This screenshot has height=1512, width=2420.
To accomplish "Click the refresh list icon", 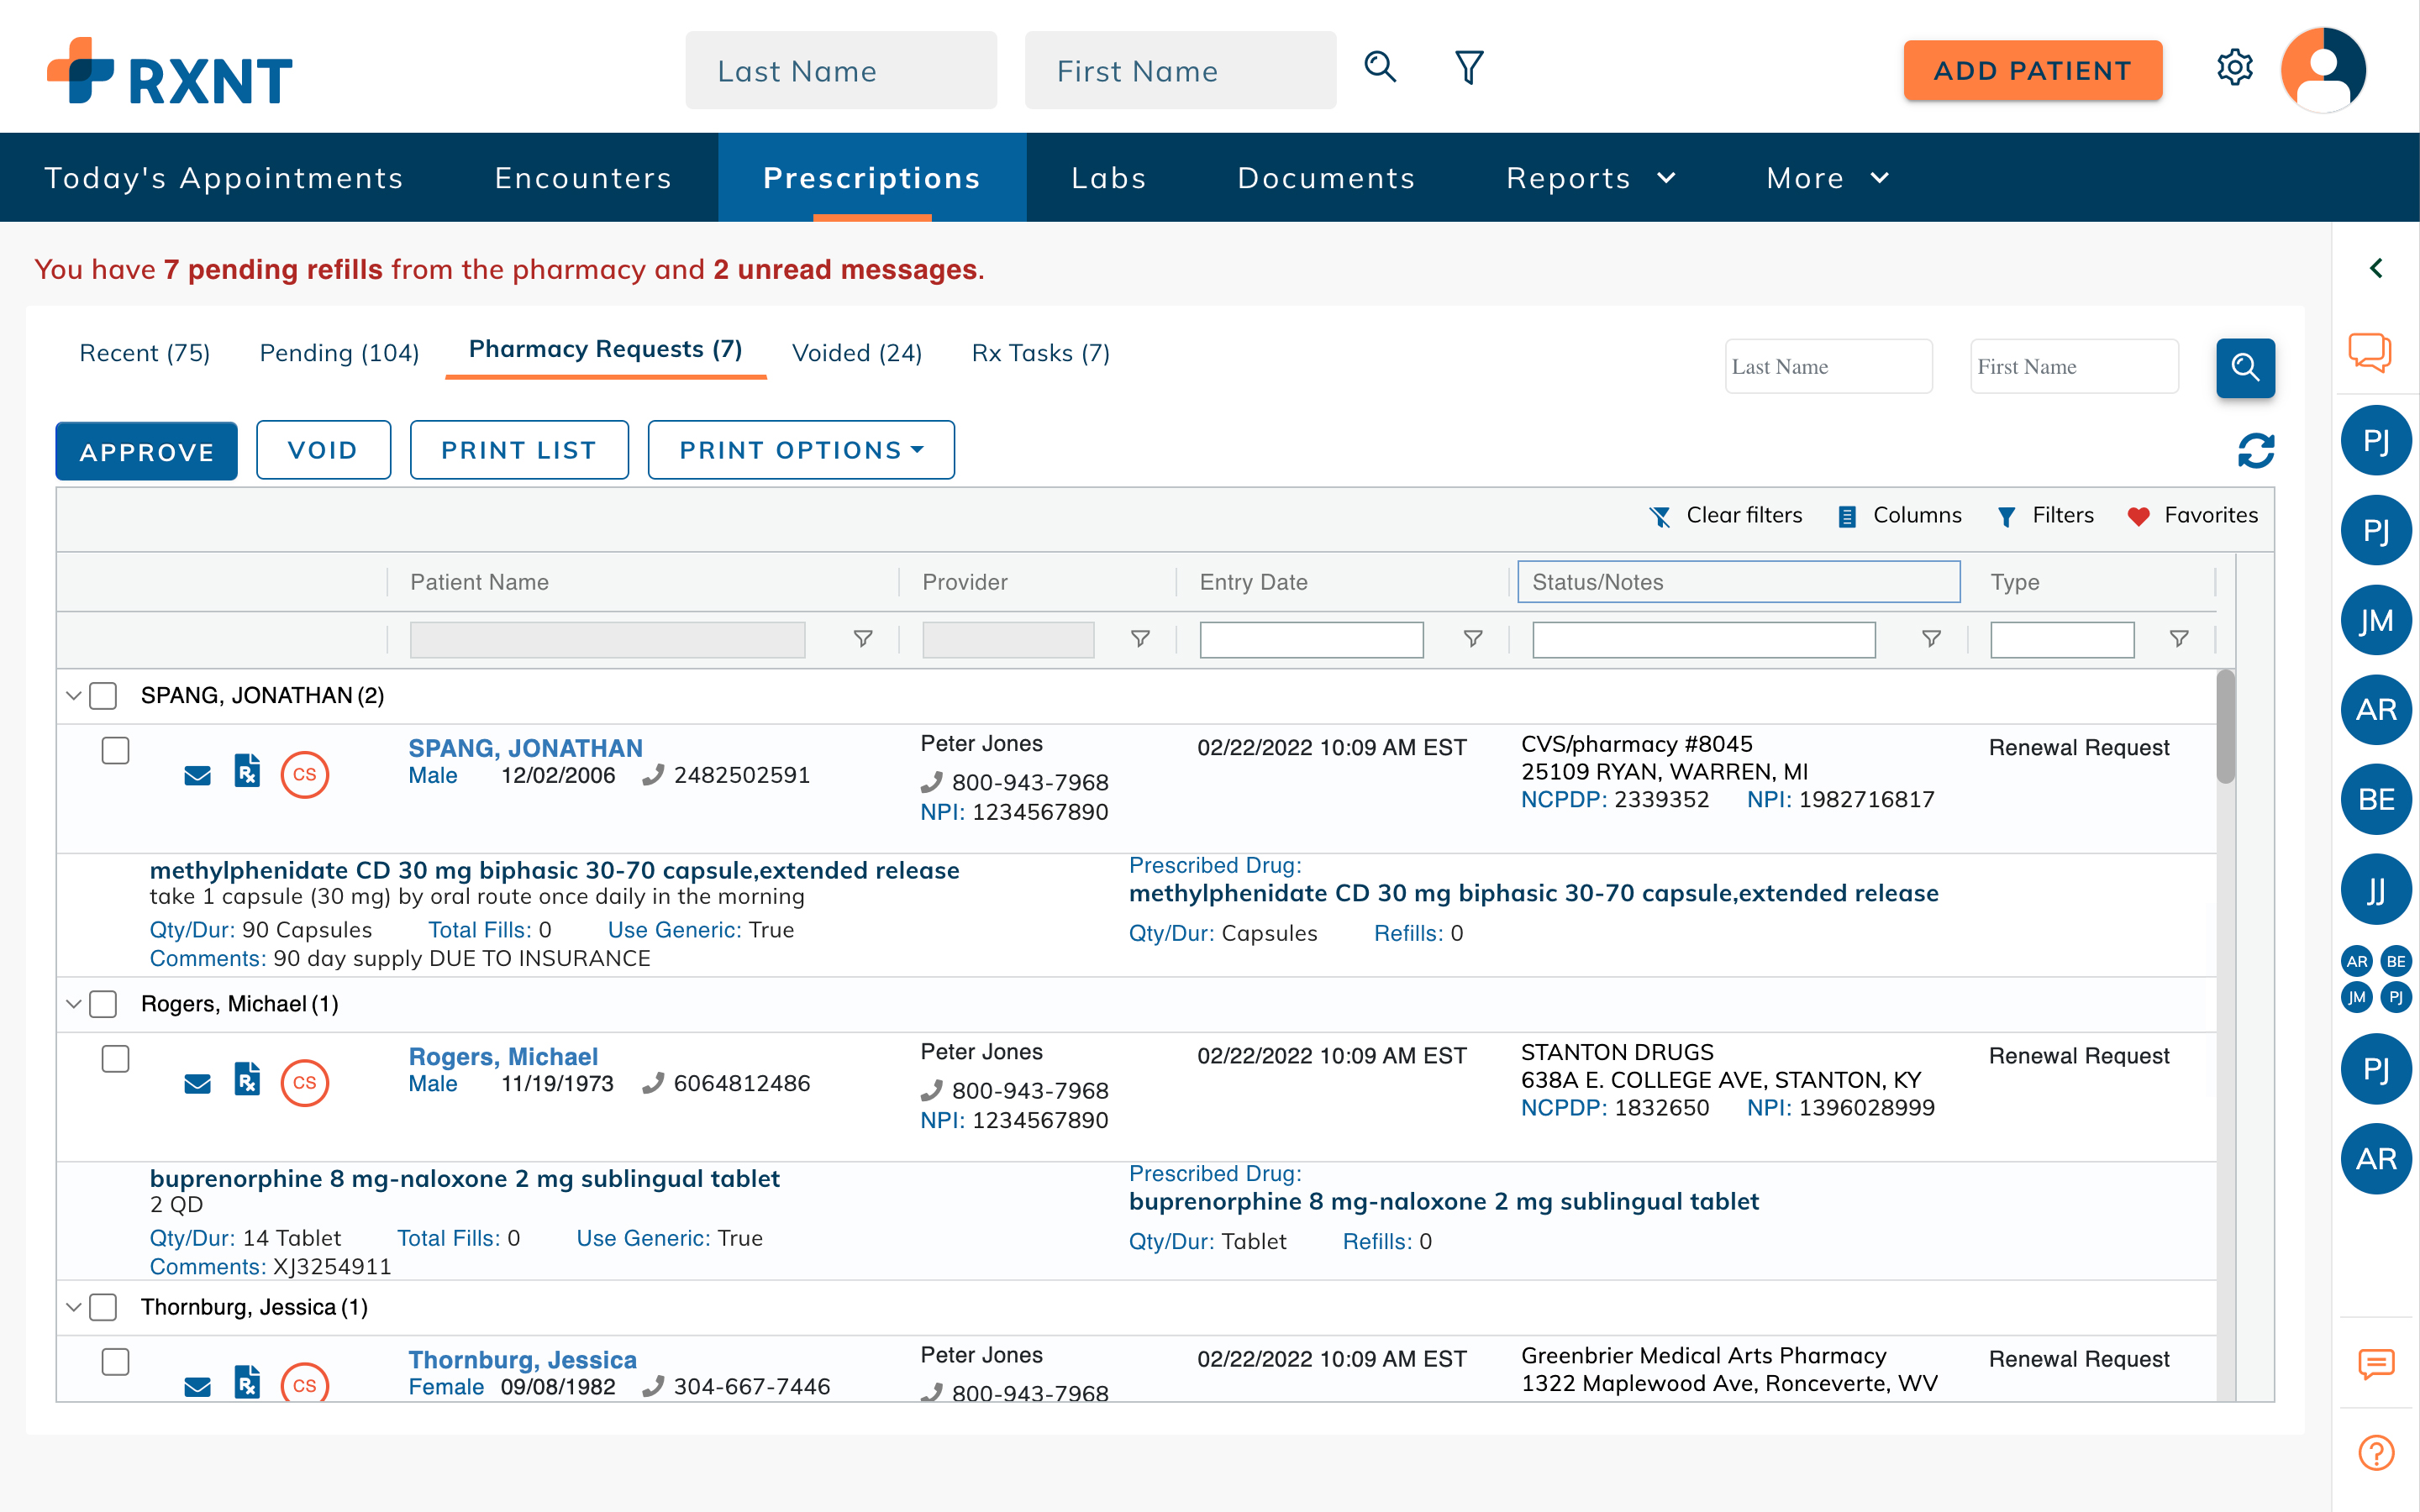I will (2255, 451).
